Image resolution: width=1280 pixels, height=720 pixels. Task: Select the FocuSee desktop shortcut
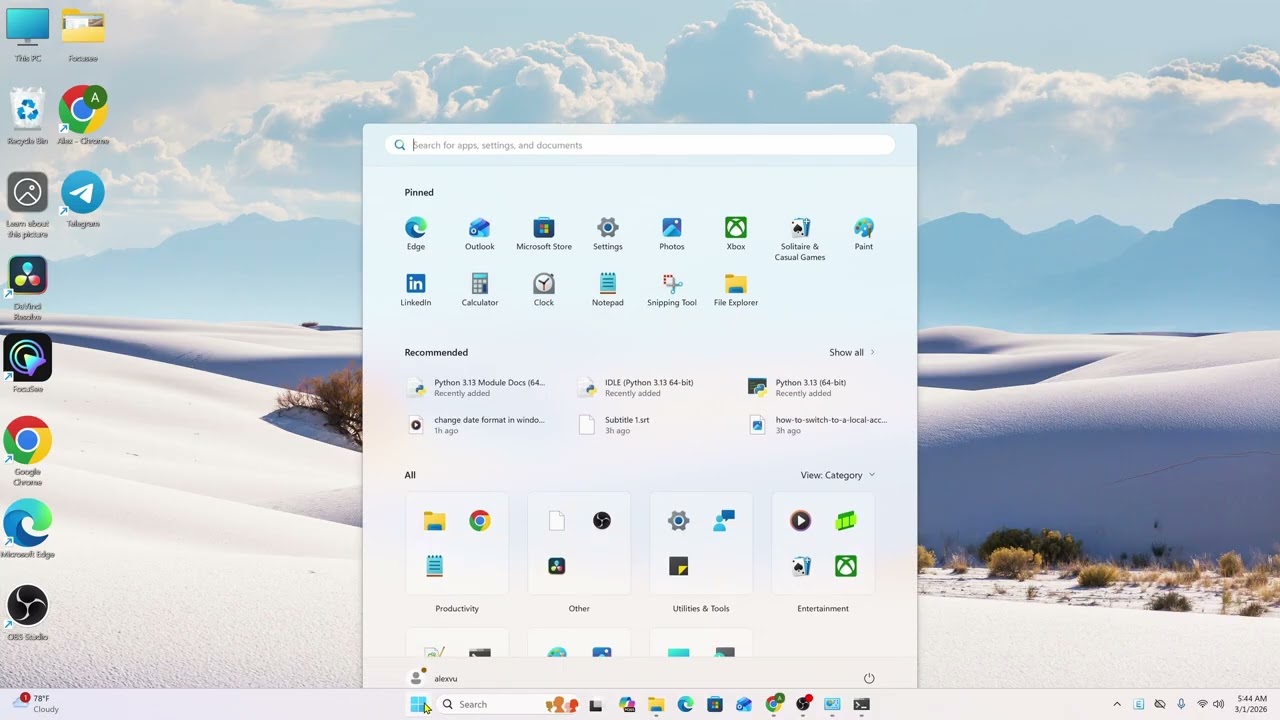click(28, 363)
